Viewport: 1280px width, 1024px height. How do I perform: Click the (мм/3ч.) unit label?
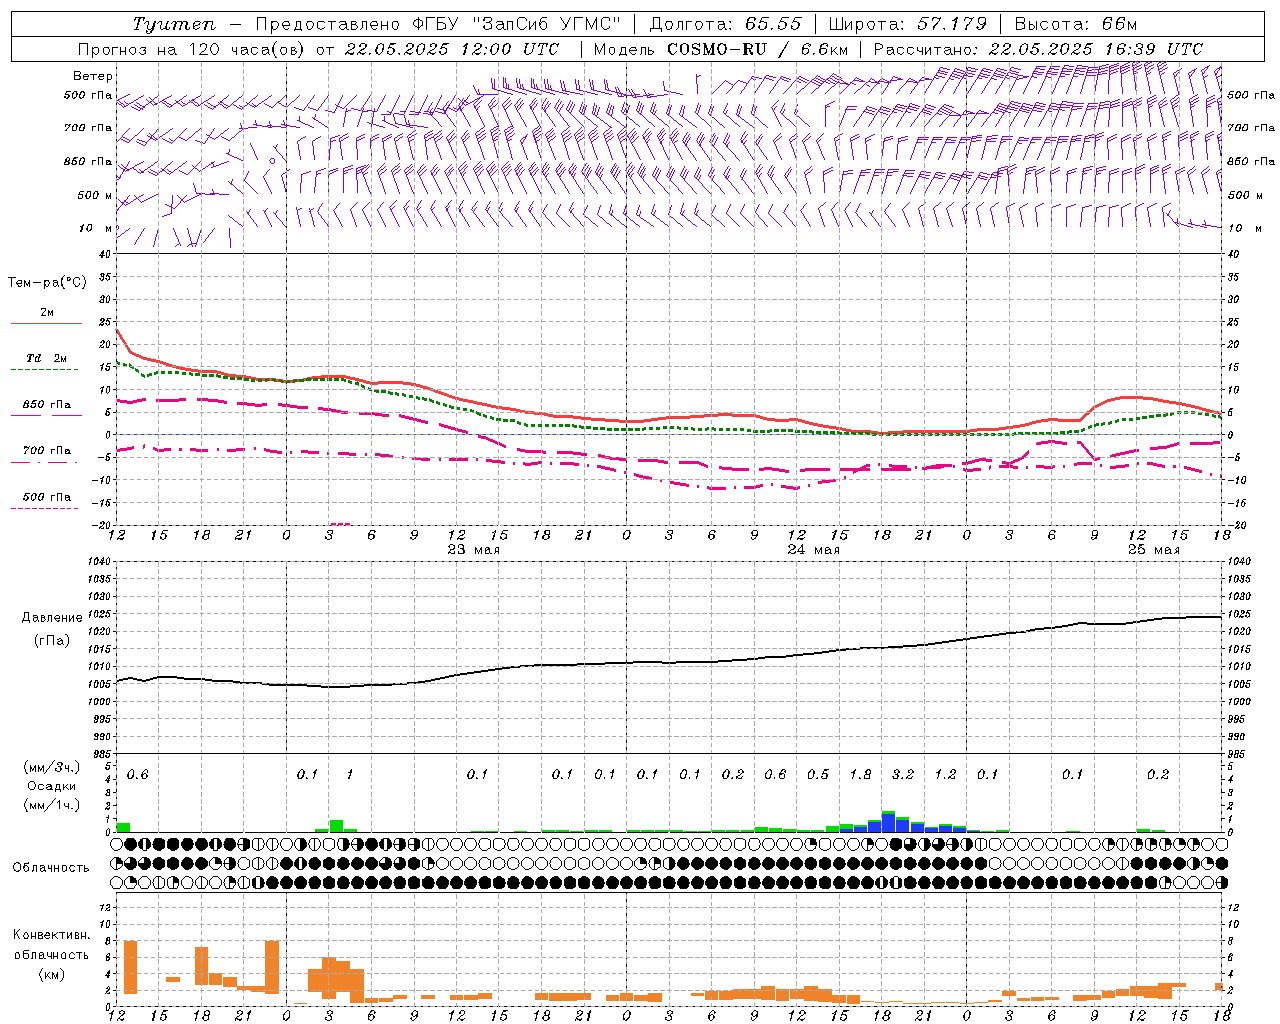(x=52, y=767)
